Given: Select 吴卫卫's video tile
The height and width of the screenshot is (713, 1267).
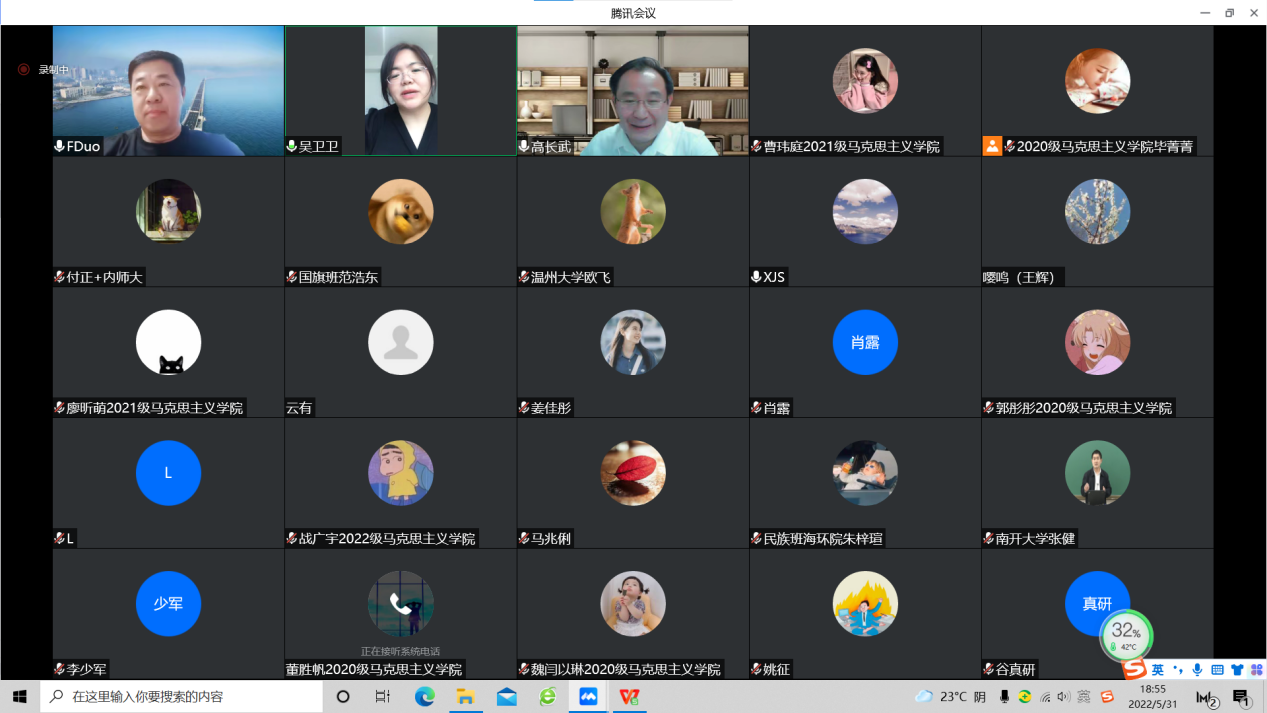Looking at the screenshot, I should click(x=400, y=91).
